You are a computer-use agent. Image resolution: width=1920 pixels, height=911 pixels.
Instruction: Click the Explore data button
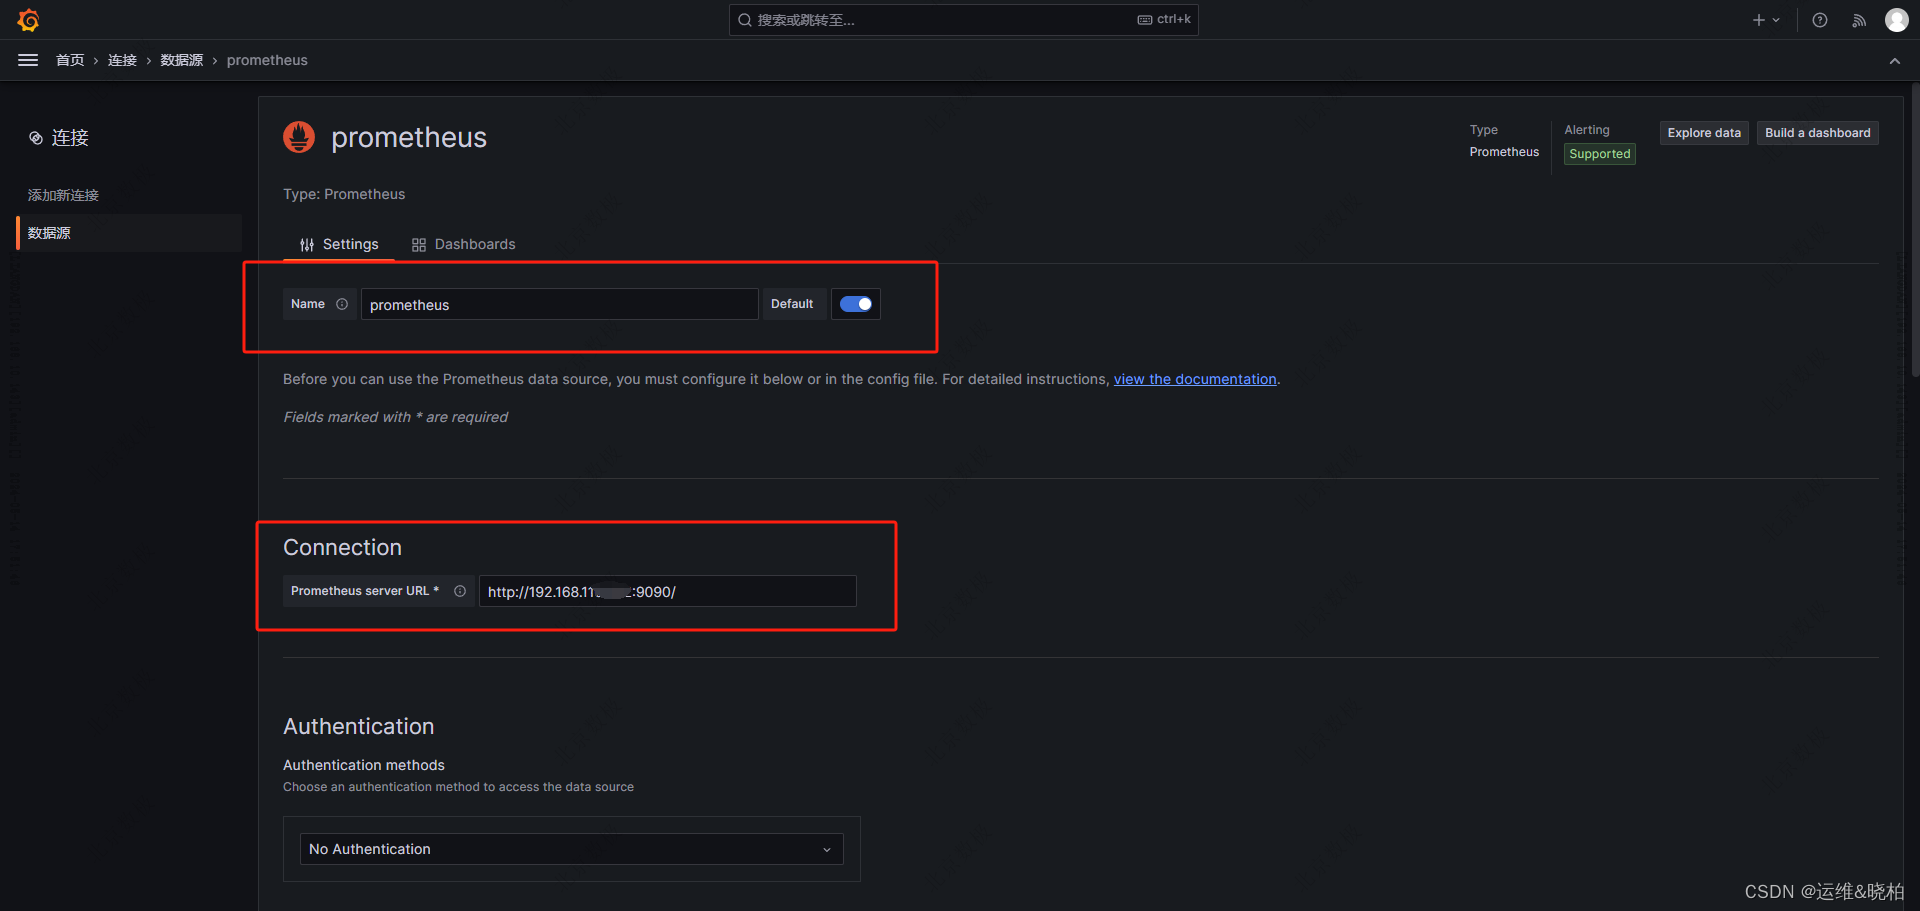coord(1704,133)
